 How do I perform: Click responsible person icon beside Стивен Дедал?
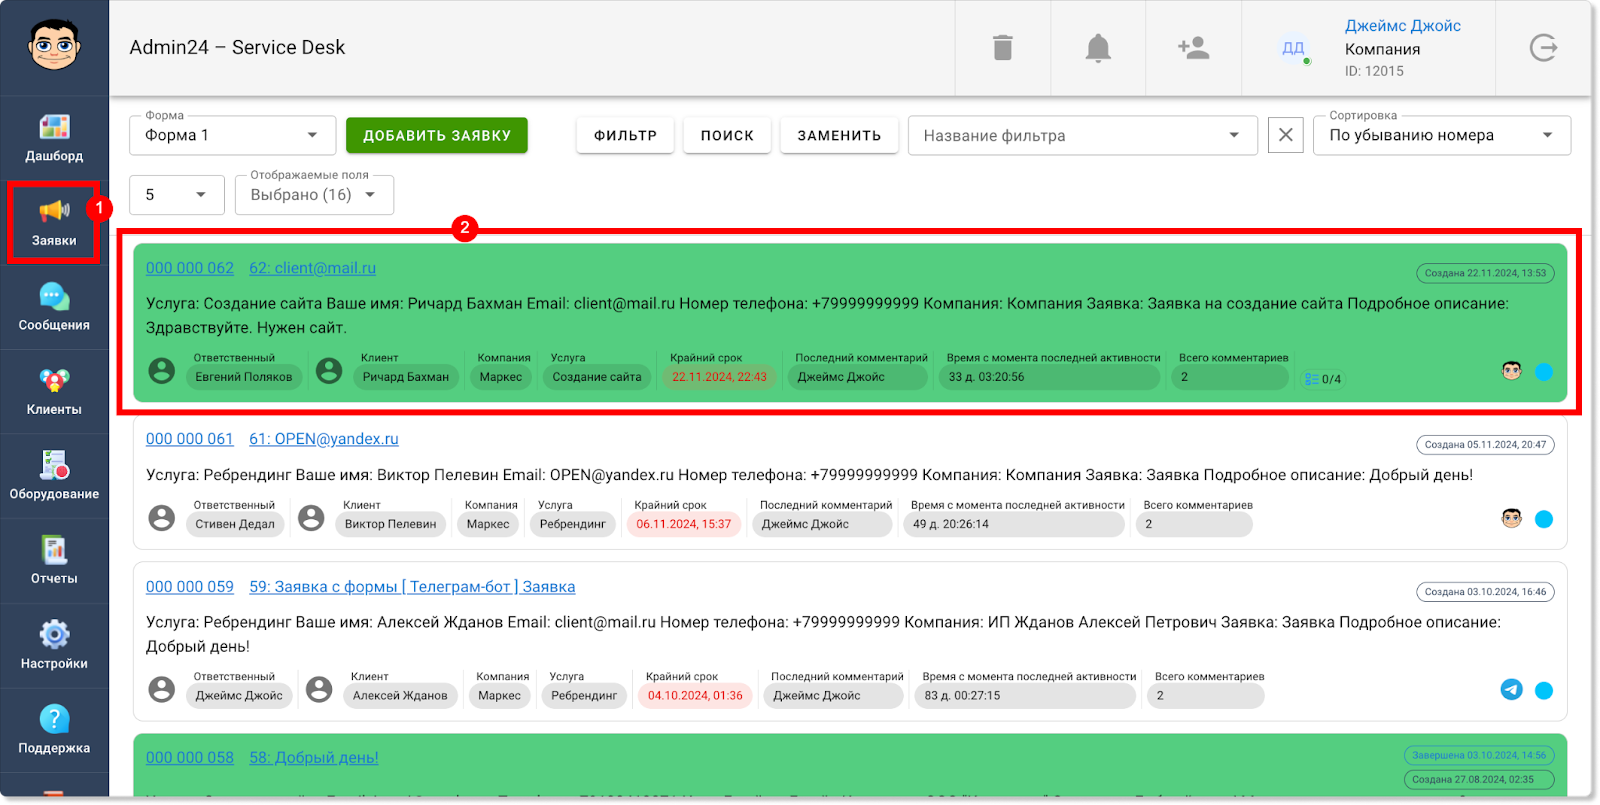tap(162, 518)
